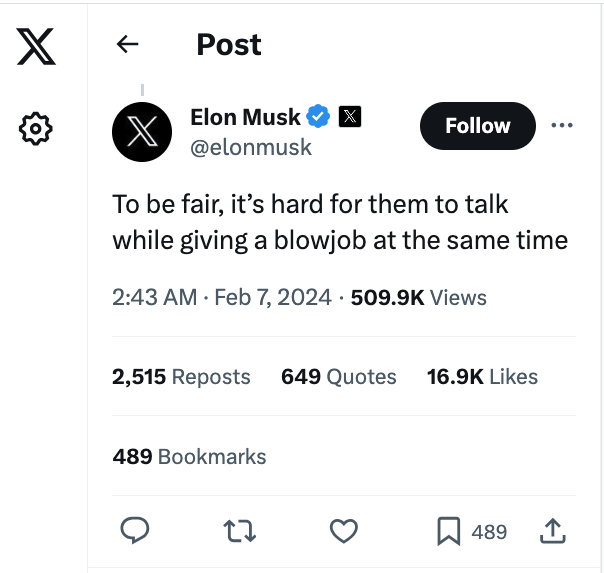Click the X logo in sidebar
The width and height of the screenshot is (604, 573).
tap(36, 47)
